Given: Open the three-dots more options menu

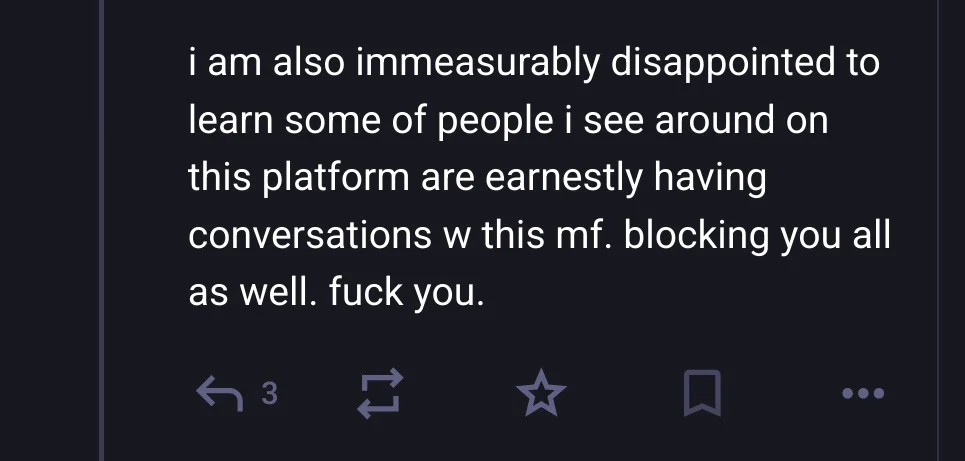Looking at the screenshot, I should click(x=863, y=393).
